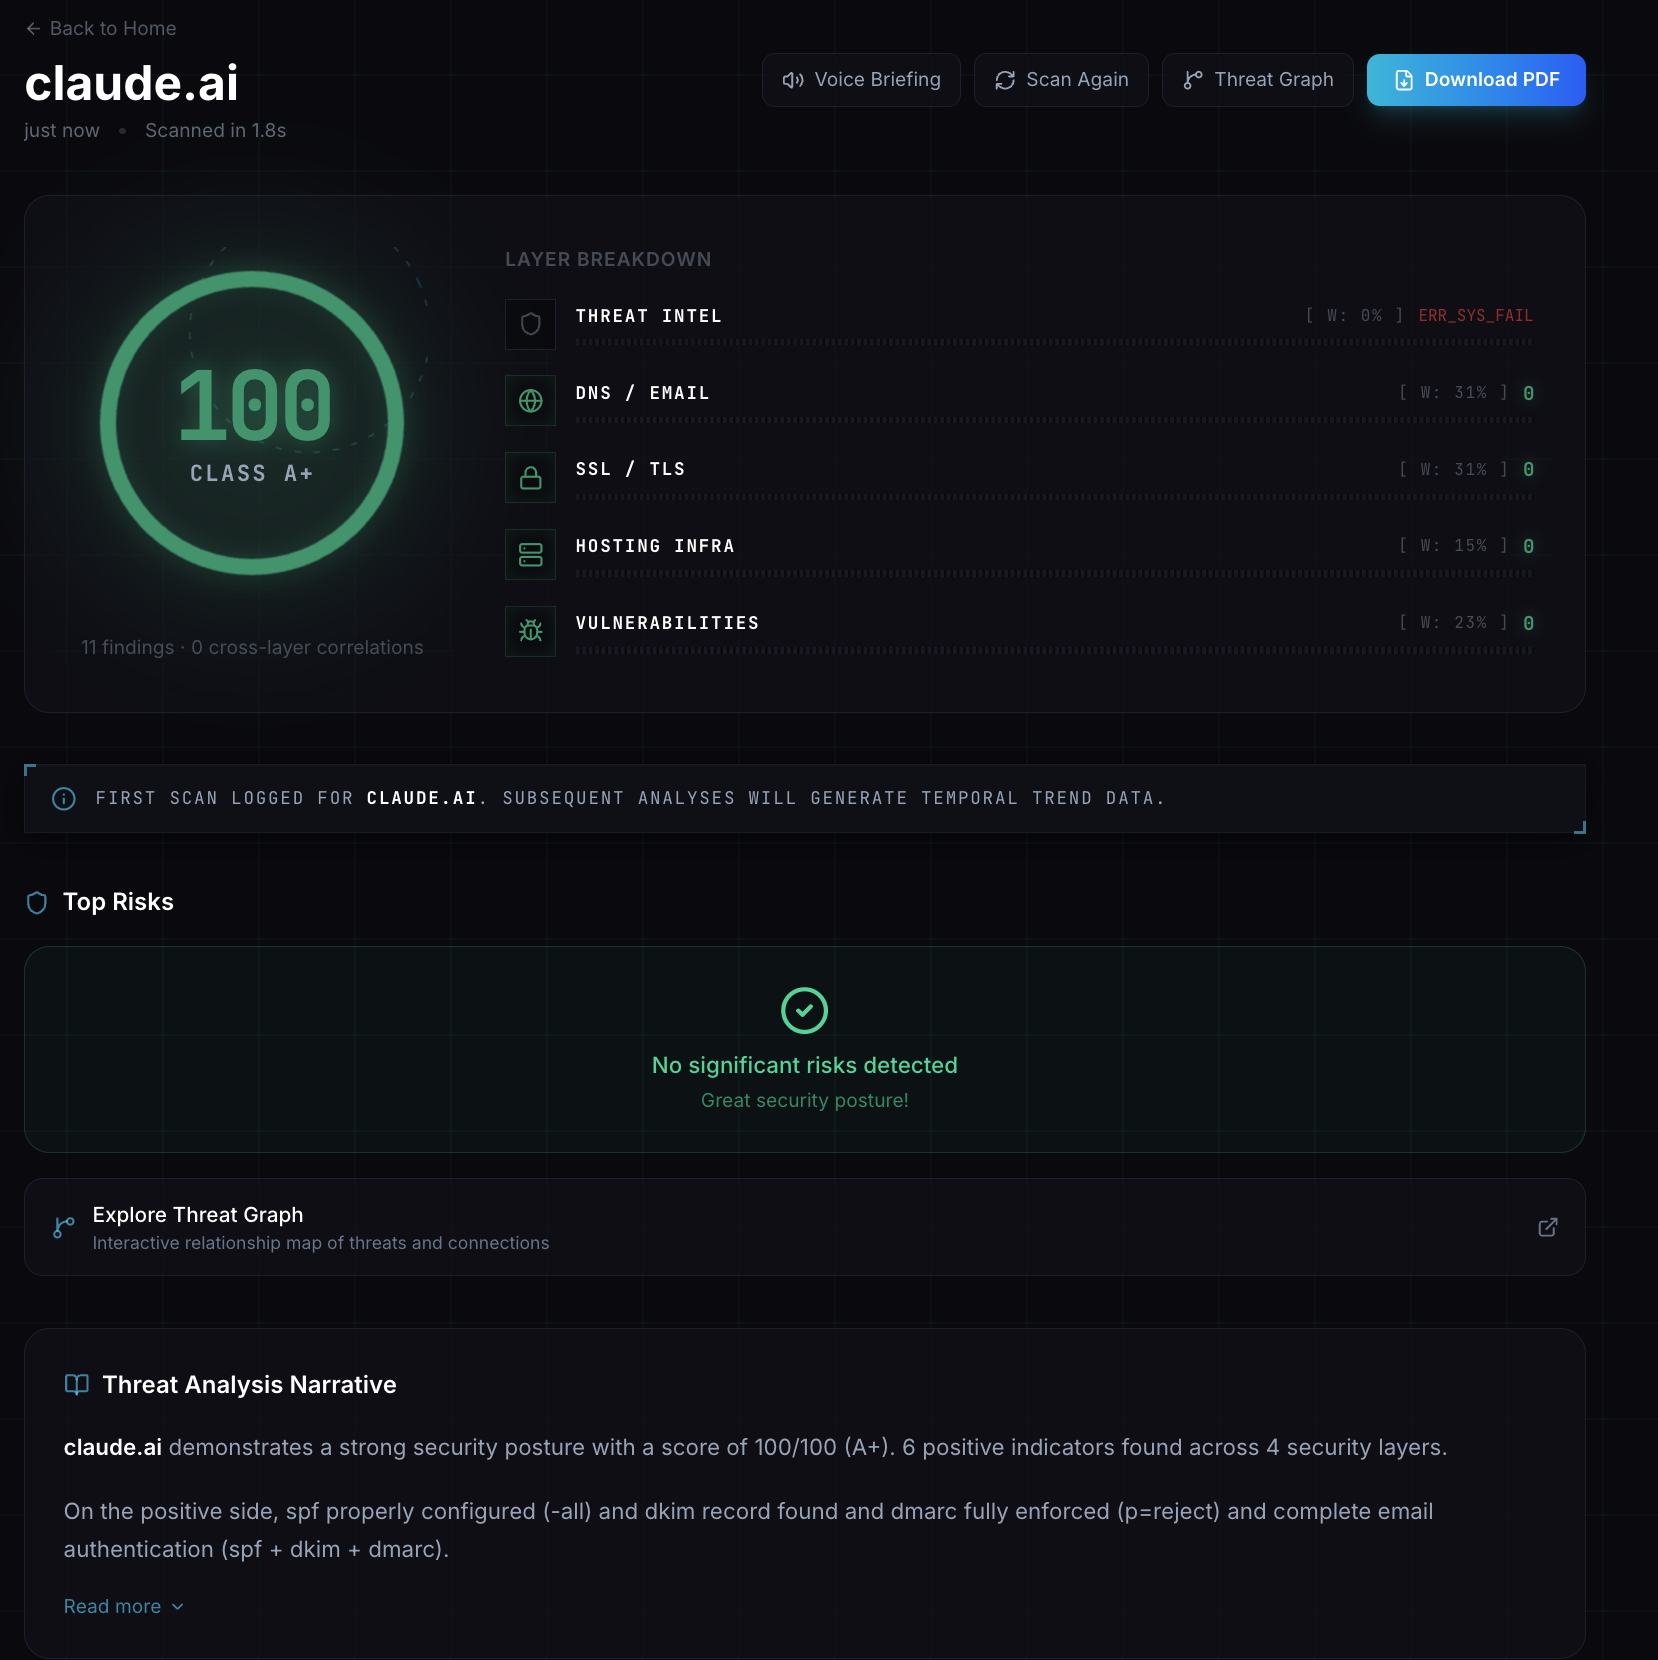Click the LAYER BREAKDOWN heading
The height and width of the screenshot is (1660, 1658).
[608, 259]
